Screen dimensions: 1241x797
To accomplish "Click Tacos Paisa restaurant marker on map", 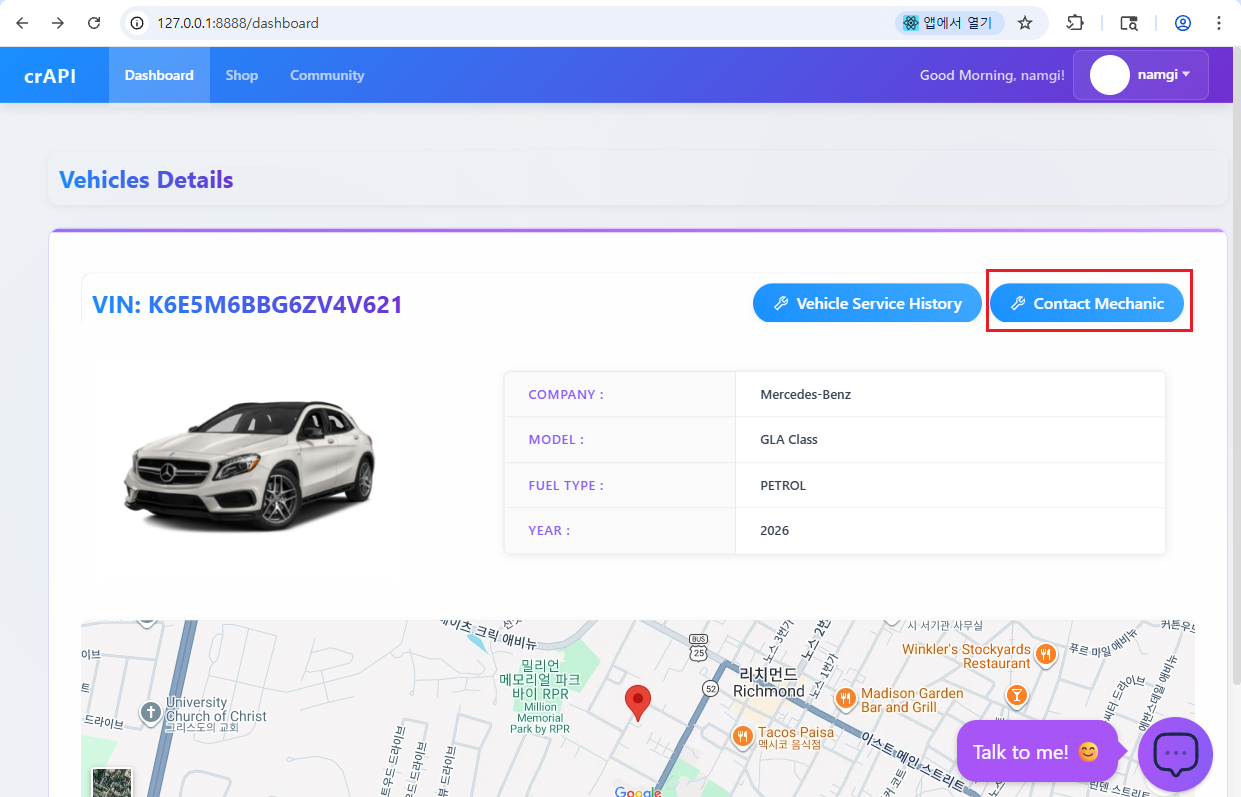I will 742,737.
